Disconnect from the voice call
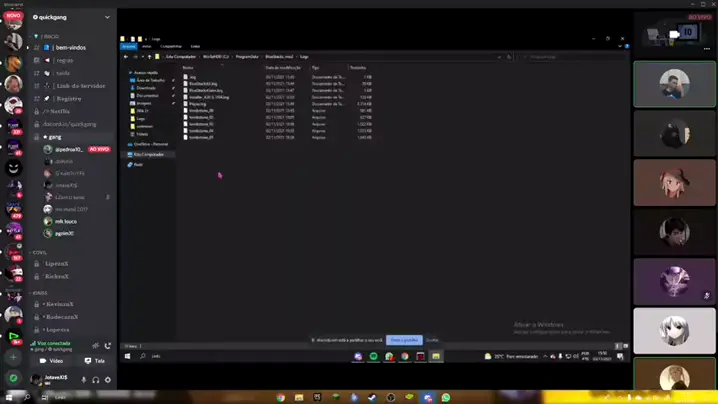 point(107,345)
